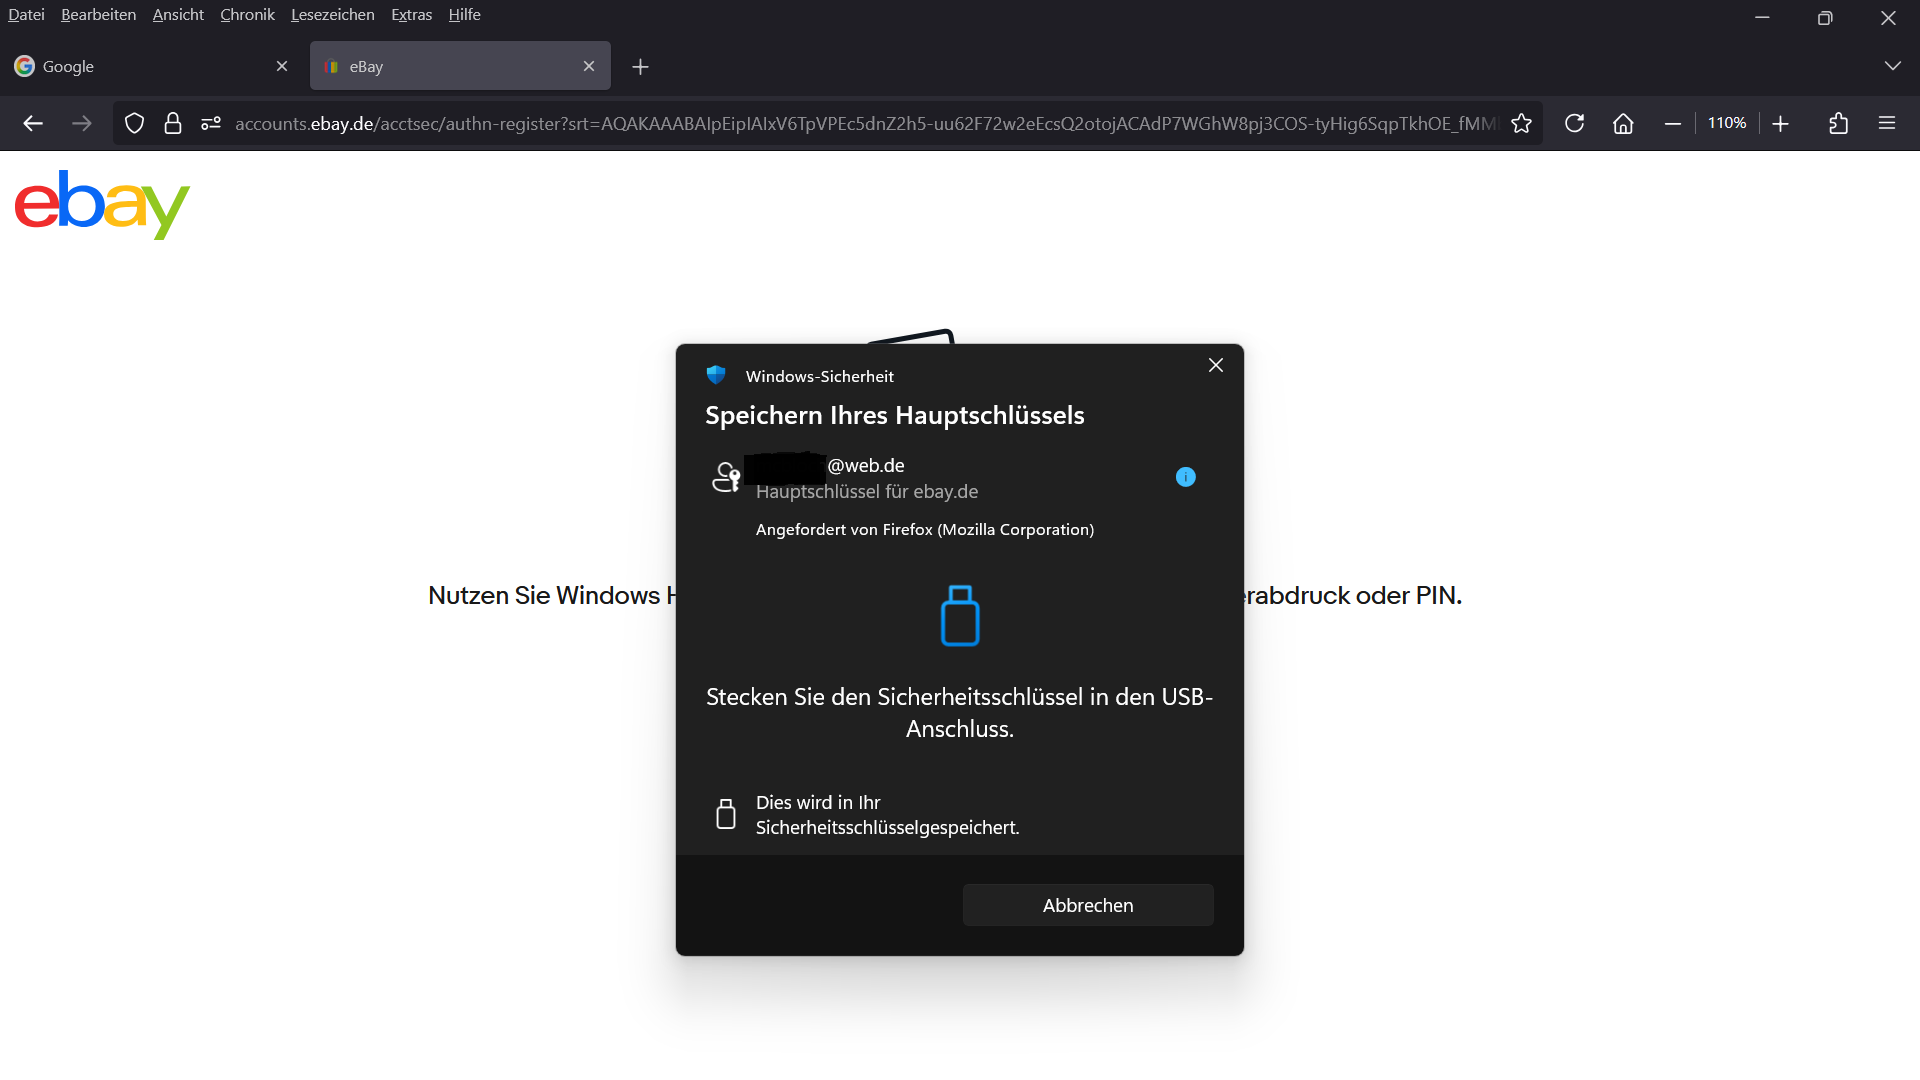The image size is (1920, 1080).
Task: Open the site permissions controls icon
Action: [x=210, y=123]
